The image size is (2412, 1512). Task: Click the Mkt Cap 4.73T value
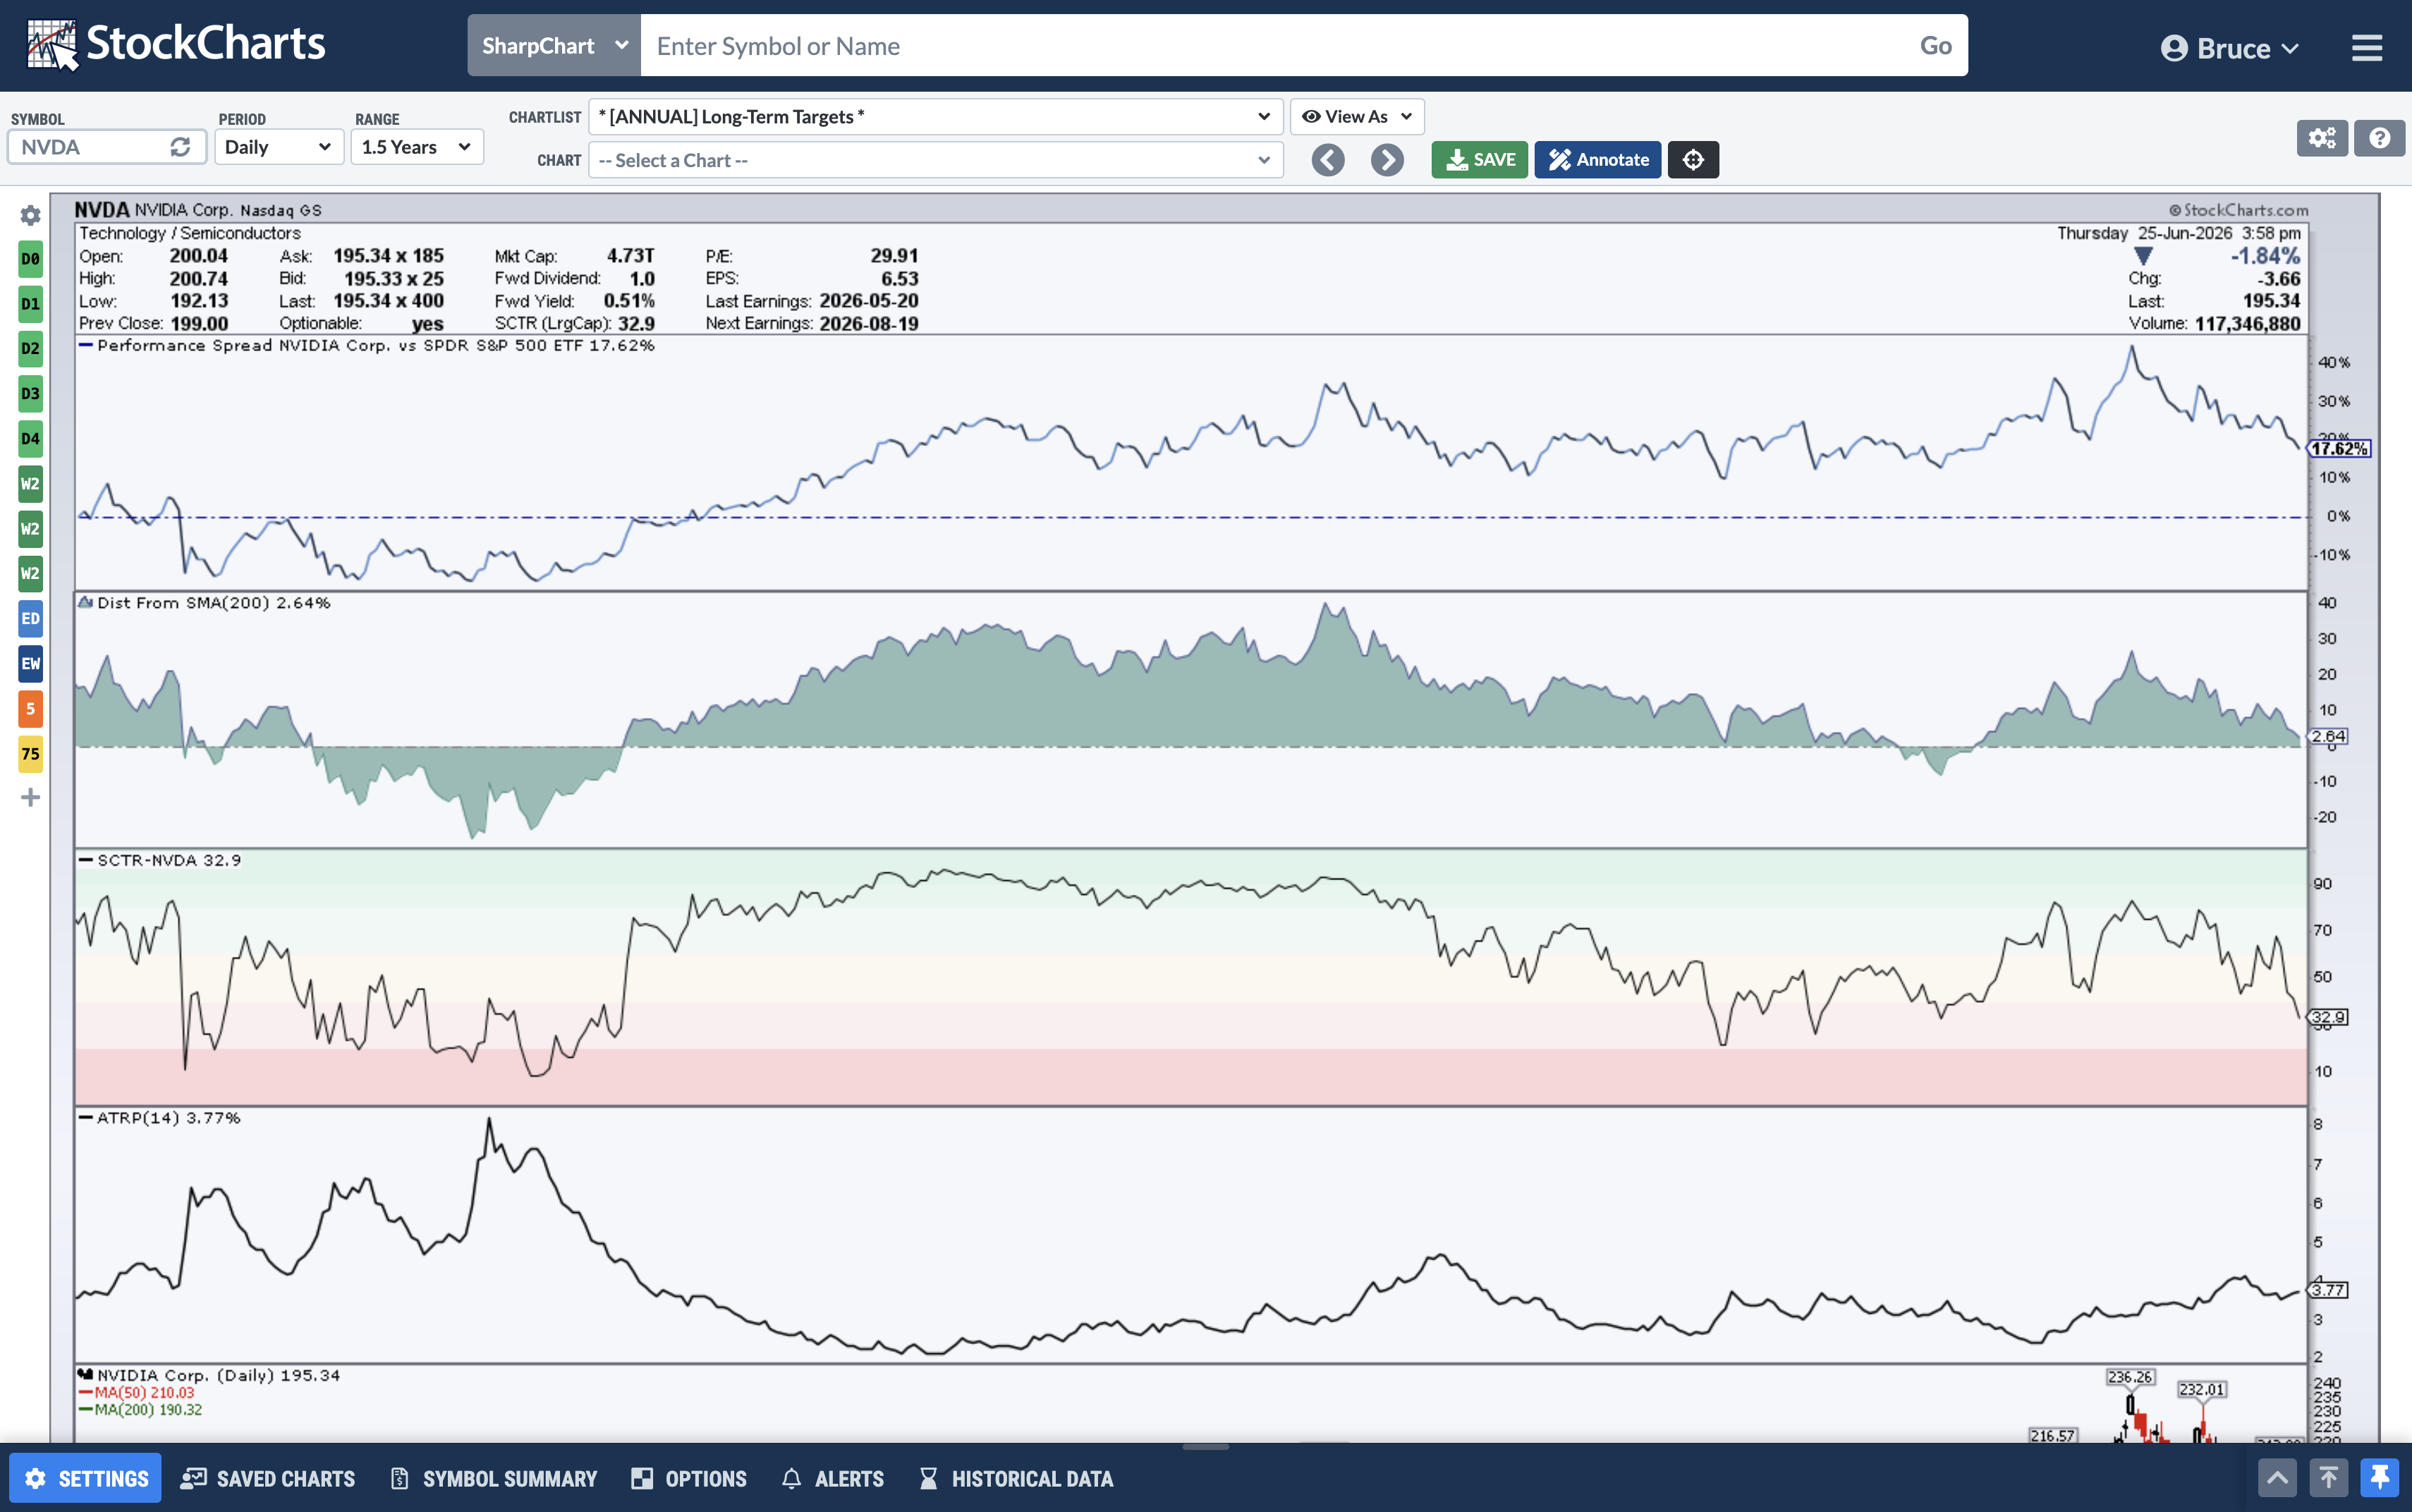click(x=630, y=256)
